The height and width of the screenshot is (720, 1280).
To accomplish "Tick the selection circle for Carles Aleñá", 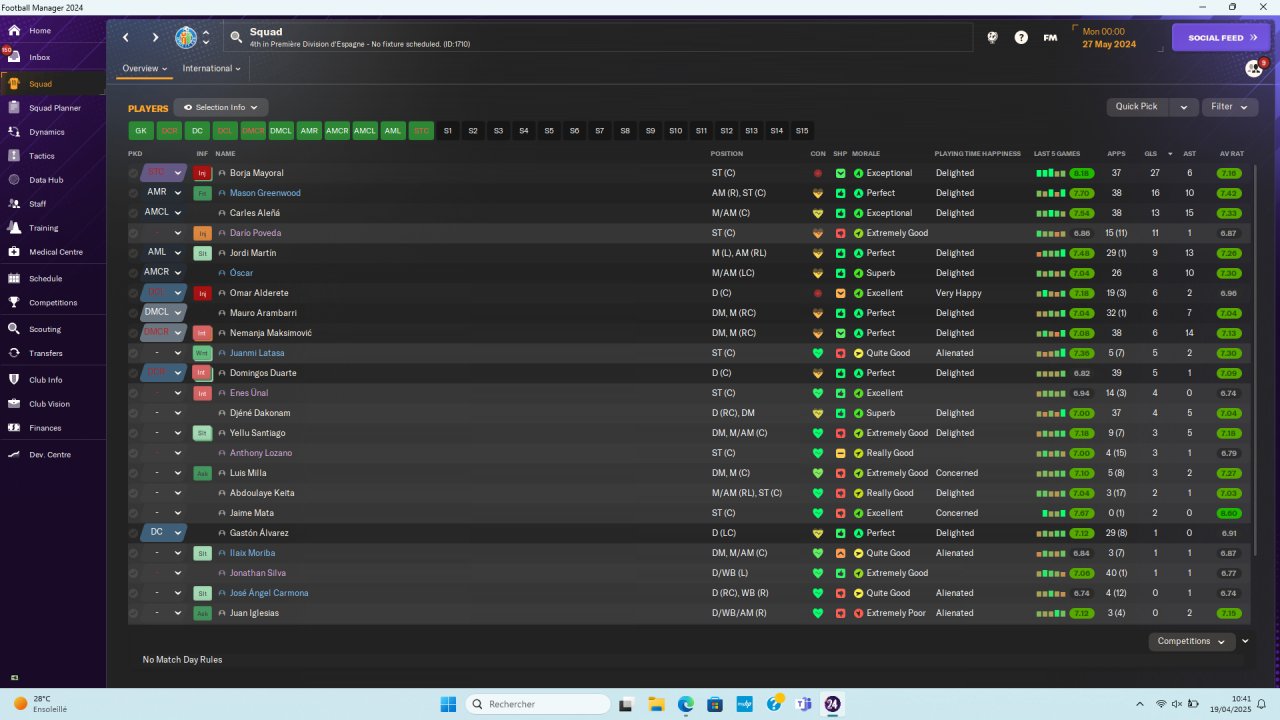I will (x=133, y=213).
